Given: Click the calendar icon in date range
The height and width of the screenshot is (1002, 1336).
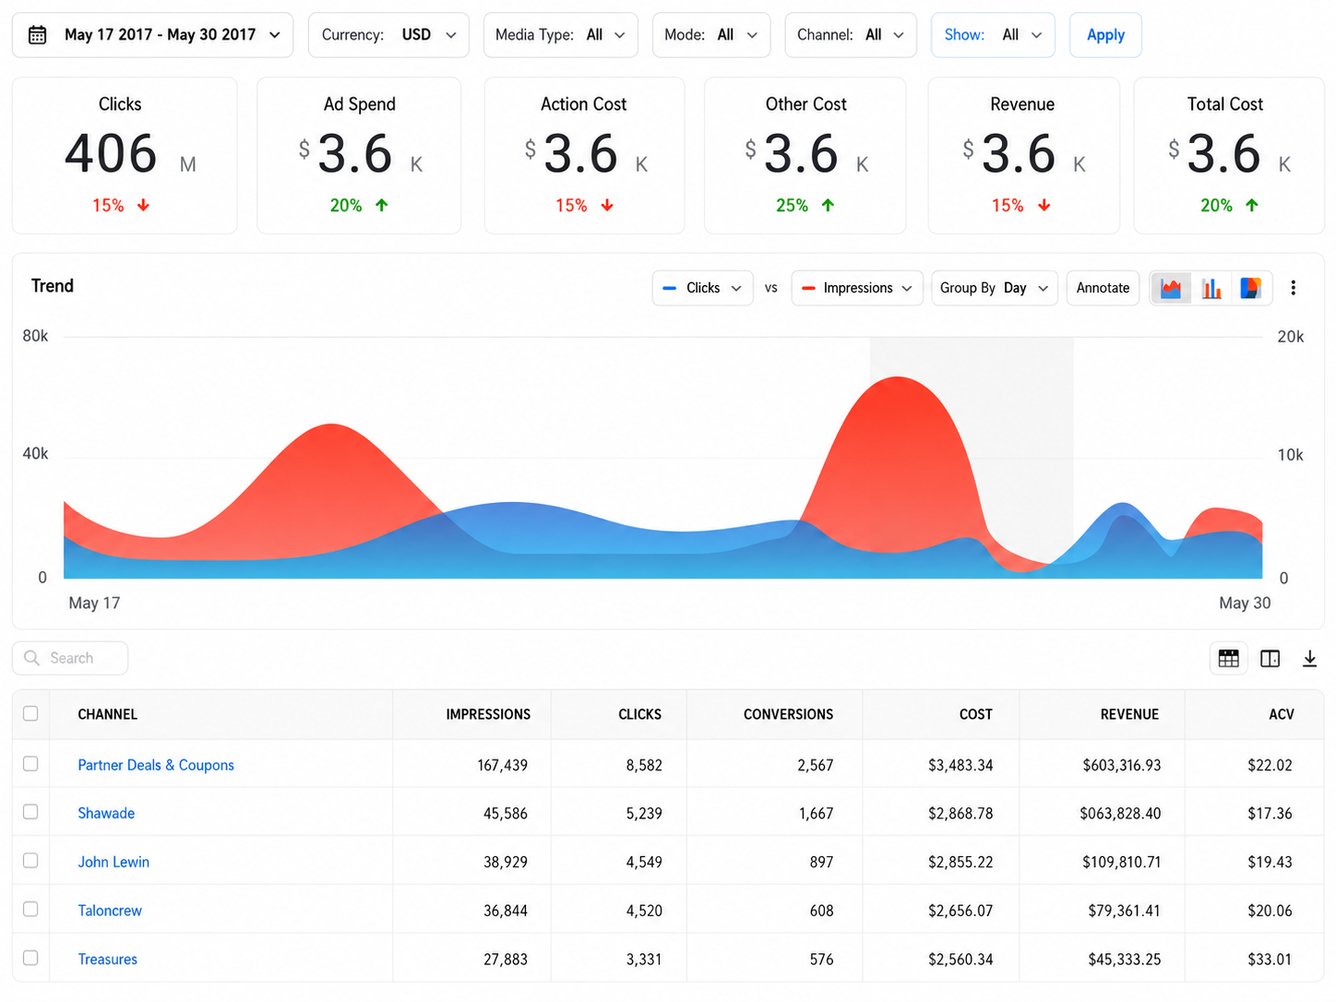Looking at the screenshot, I should coord(37,35).
